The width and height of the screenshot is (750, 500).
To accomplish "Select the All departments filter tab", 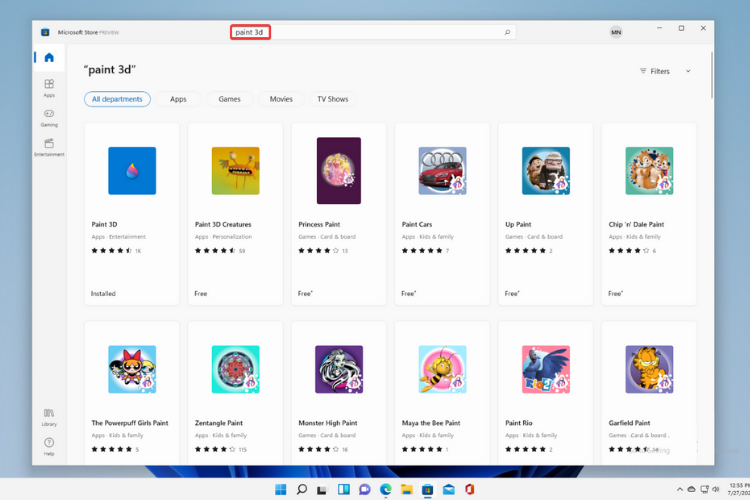I will point(117,99).
